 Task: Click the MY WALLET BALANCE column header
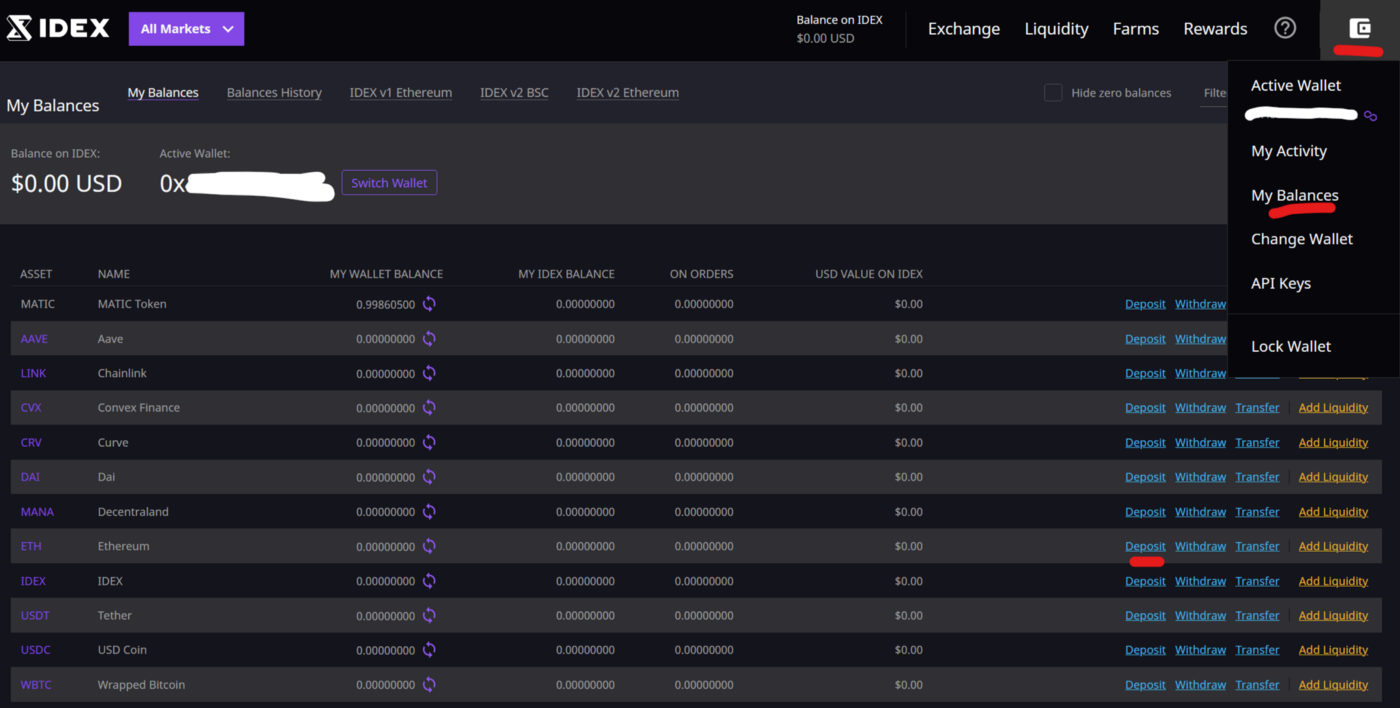point(386,274)
